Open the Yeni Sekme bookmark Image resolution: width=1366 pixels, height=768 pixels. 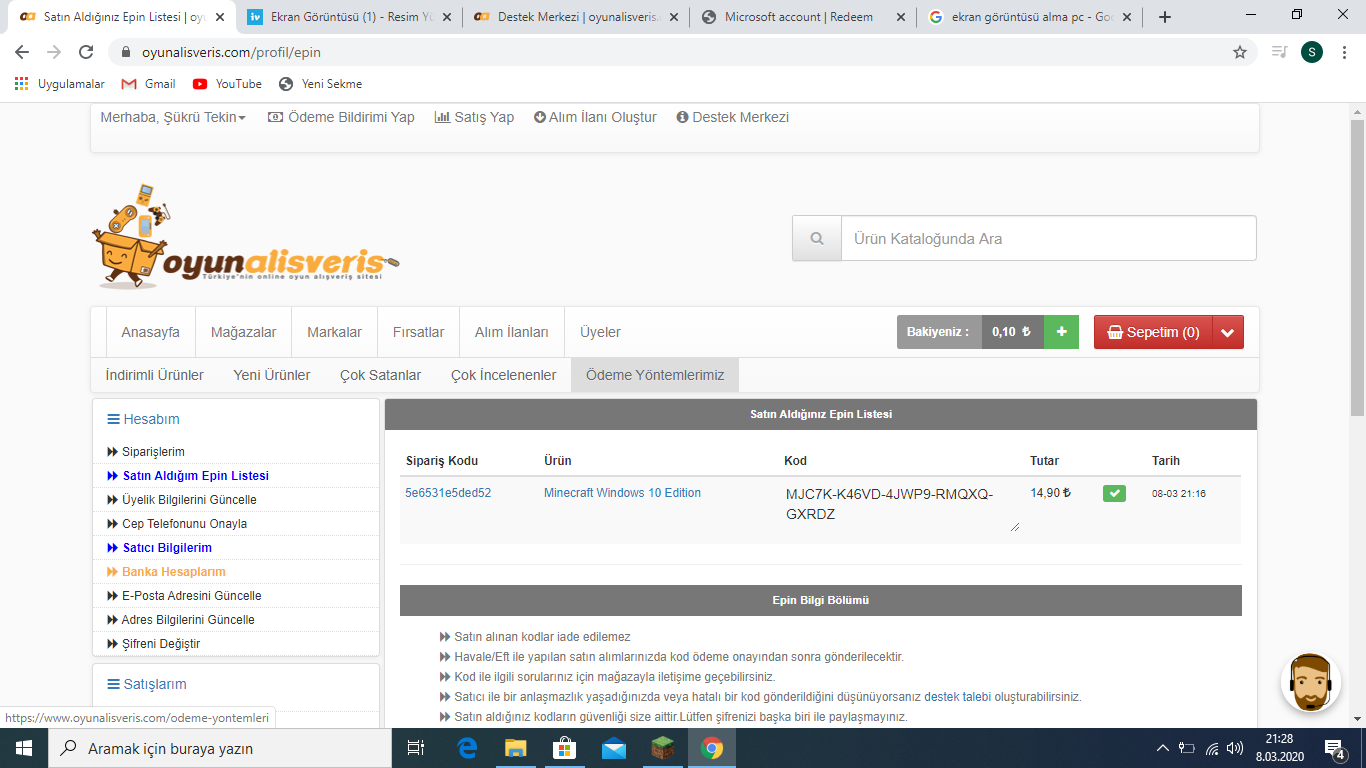pyautogui.click(x=321, y=84)
